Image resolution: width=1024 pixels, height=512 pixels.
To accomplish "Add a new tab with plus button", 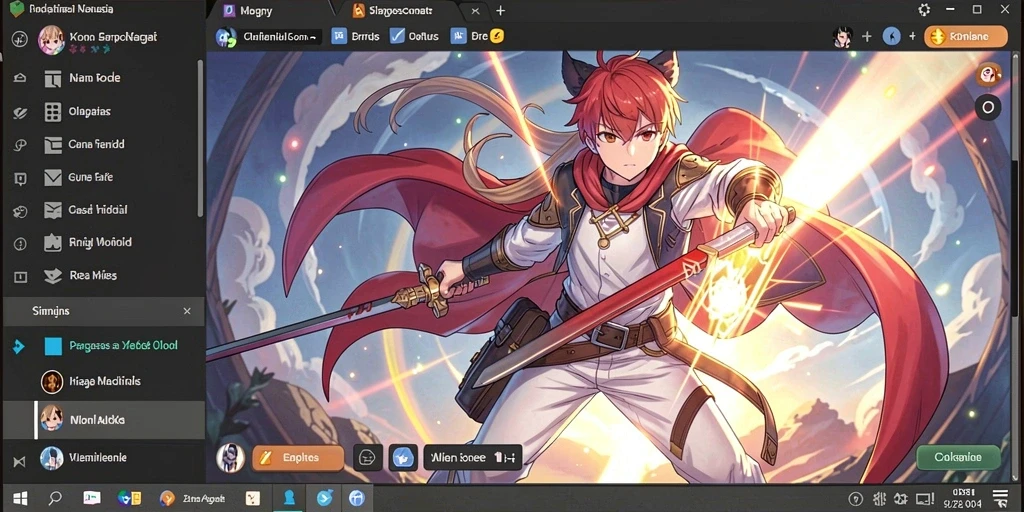I will point(501,10).
